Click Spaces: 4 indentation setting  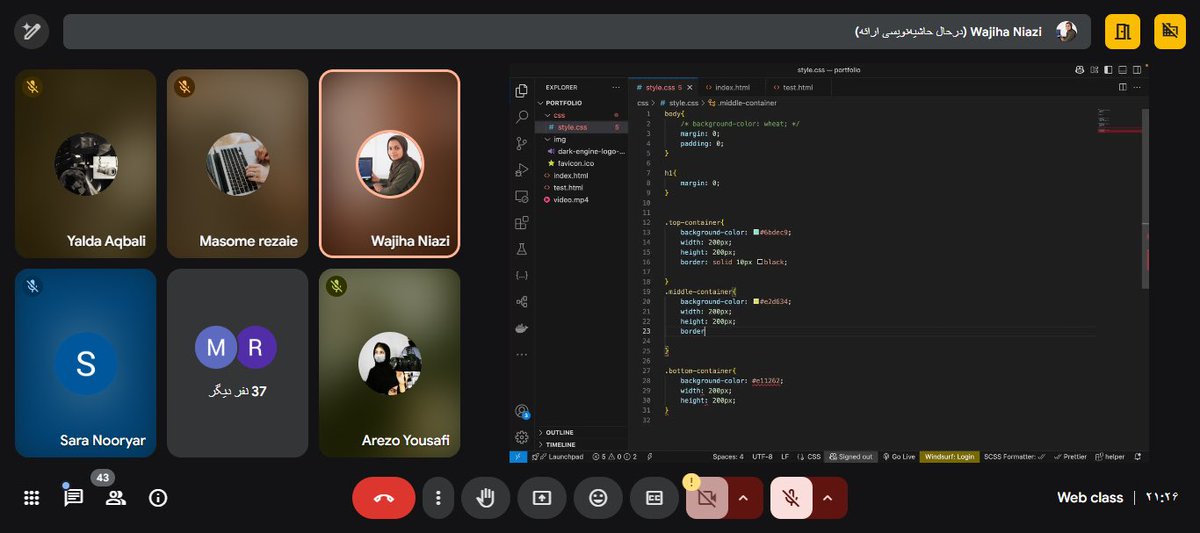tap(728, 456)
